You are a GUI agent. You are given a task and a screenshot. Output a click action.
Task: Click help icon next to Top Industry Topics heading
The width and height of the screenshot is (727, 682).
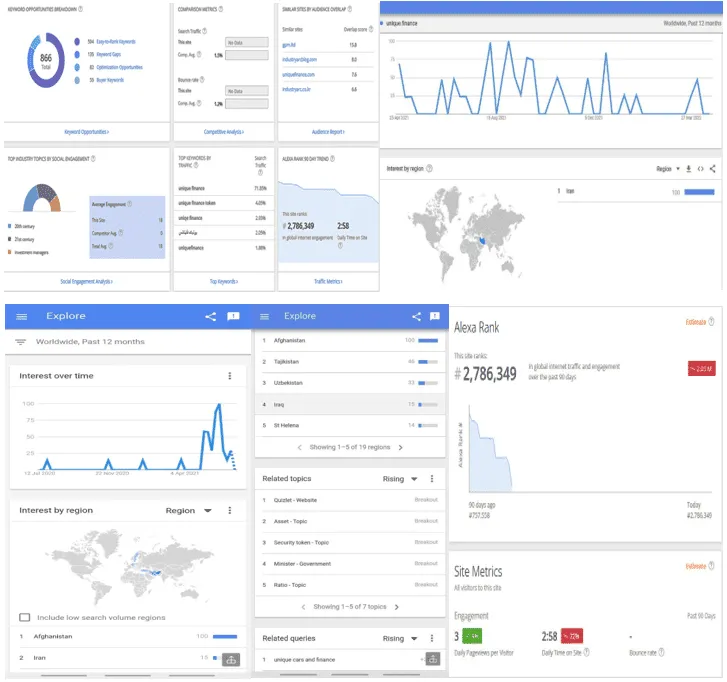pyautogui.click(x=93, y=159)
